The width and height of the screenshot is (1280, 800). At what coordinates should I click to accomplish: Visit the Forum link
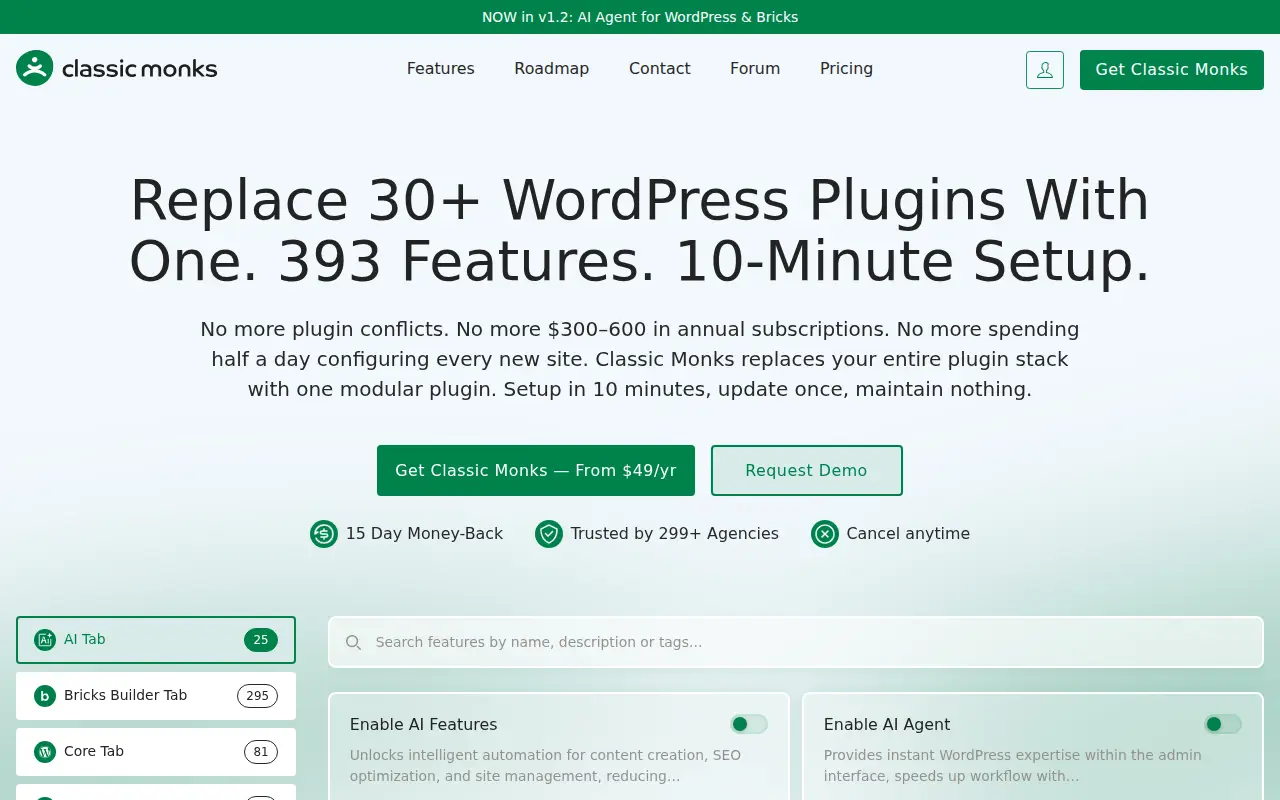[x=755, y=68]
